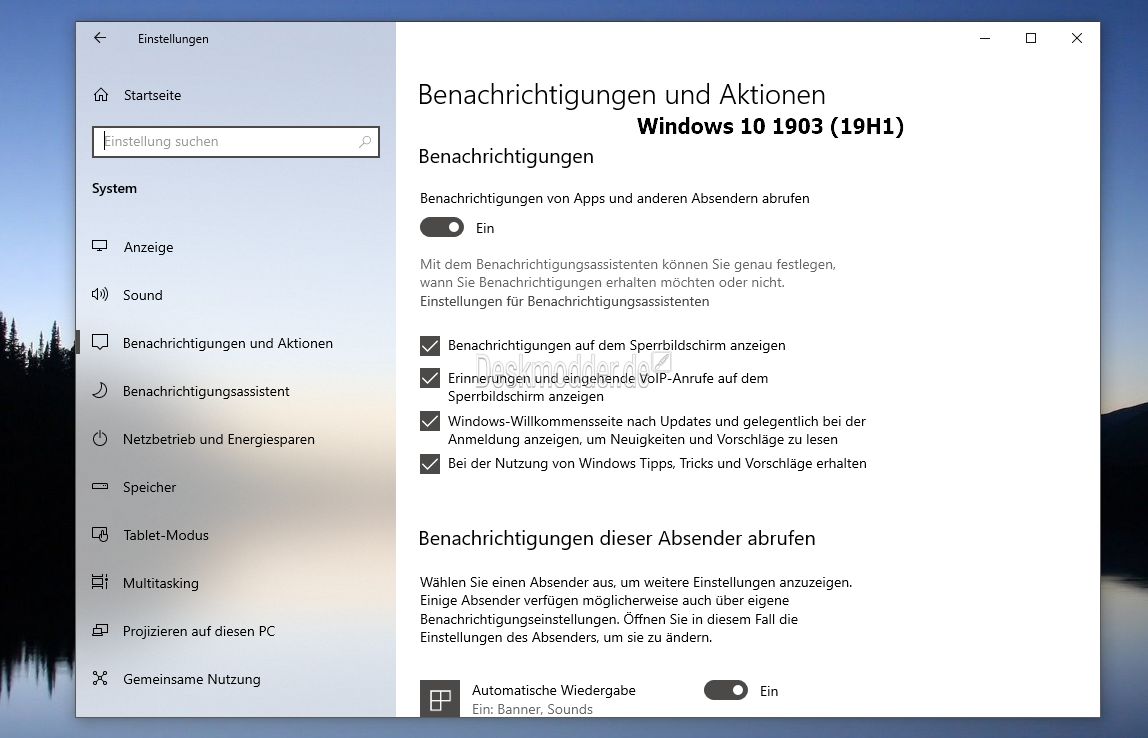Click the magnifier icon in search box
Viewport: 1148px width, 738px height.
pos(365,141)
